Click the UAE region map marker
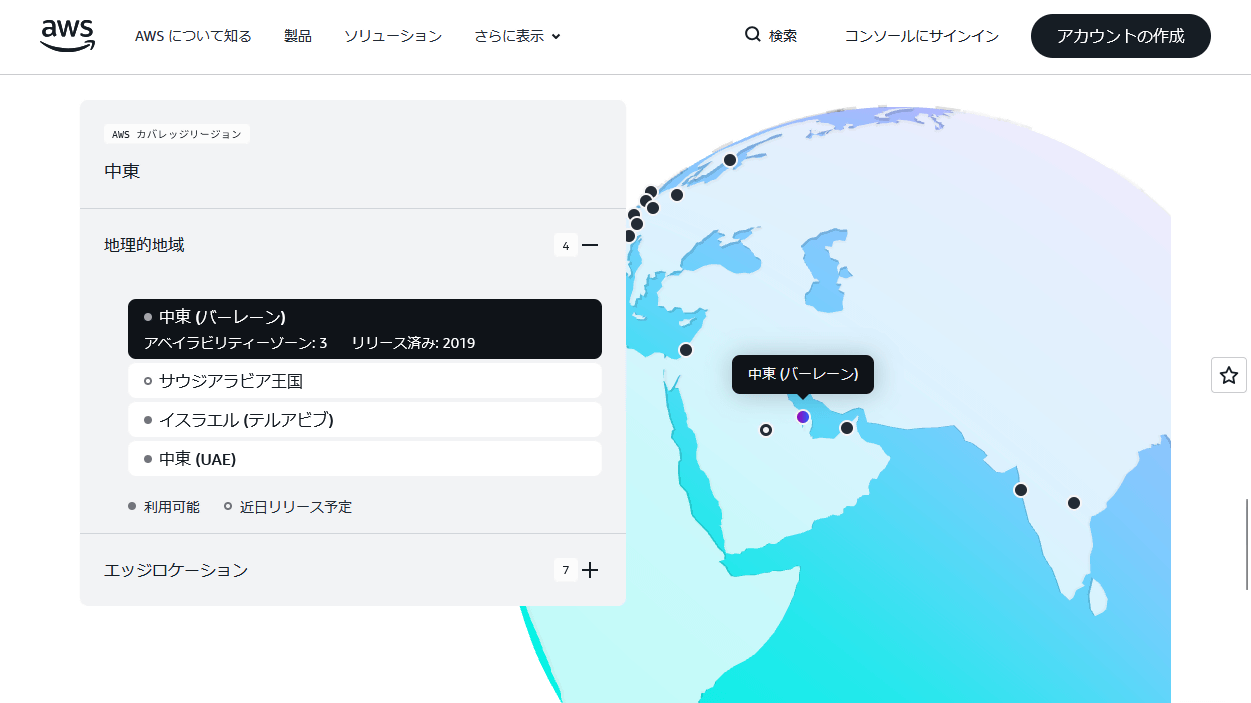This screenshot has width=1251, height=703. pyautogui.click(x=847, y=428)
